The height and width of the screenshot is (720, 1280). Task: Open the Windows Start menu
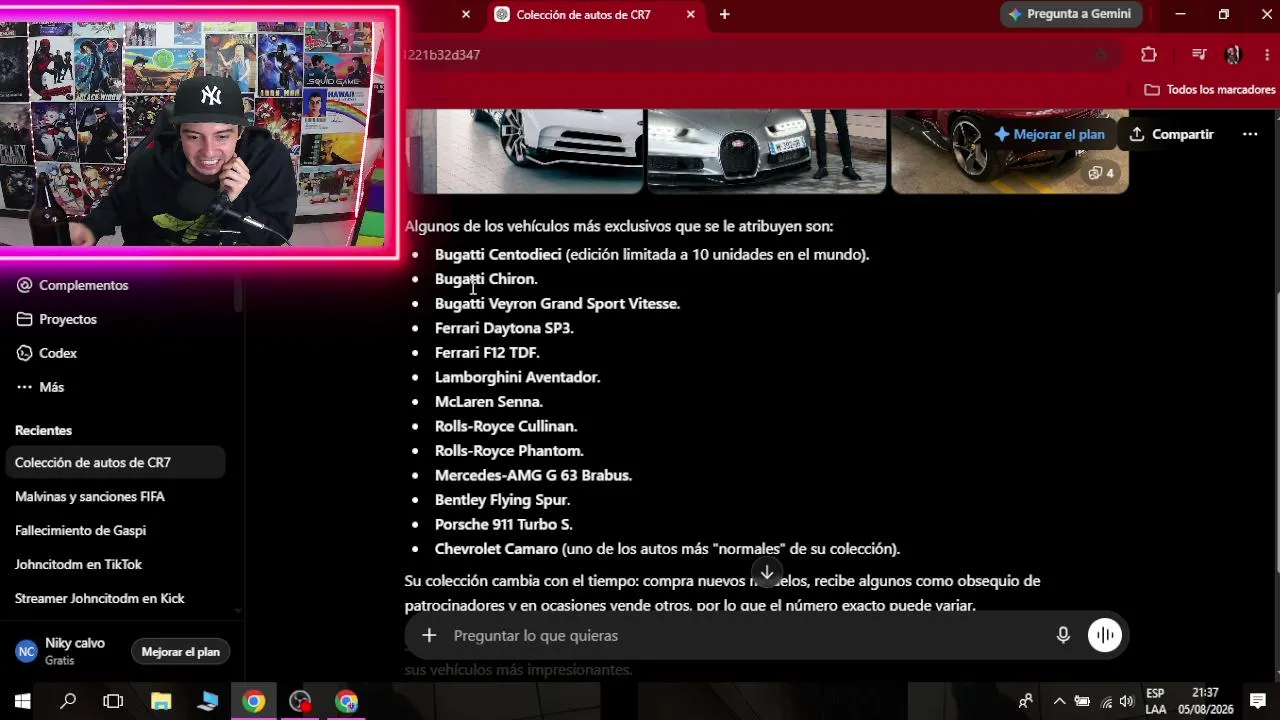(x=22, y=701)
